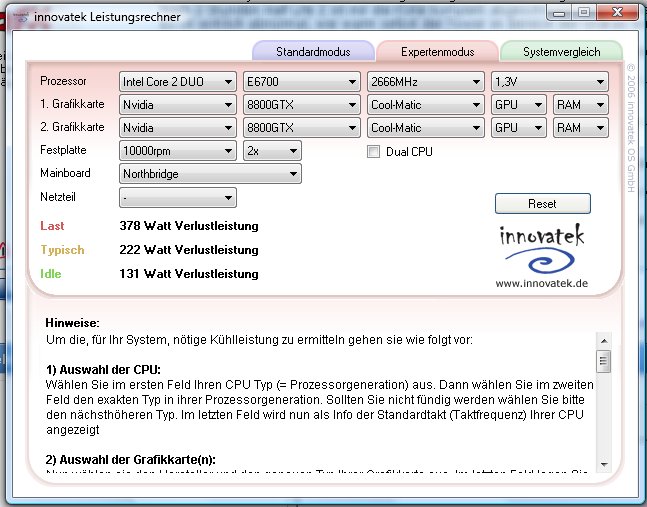The width and height of the screenshot is (647, 507).
Task: Open the RAM dropdown in 2. Grafikkarte row
Action: click(x=581, y=128)
